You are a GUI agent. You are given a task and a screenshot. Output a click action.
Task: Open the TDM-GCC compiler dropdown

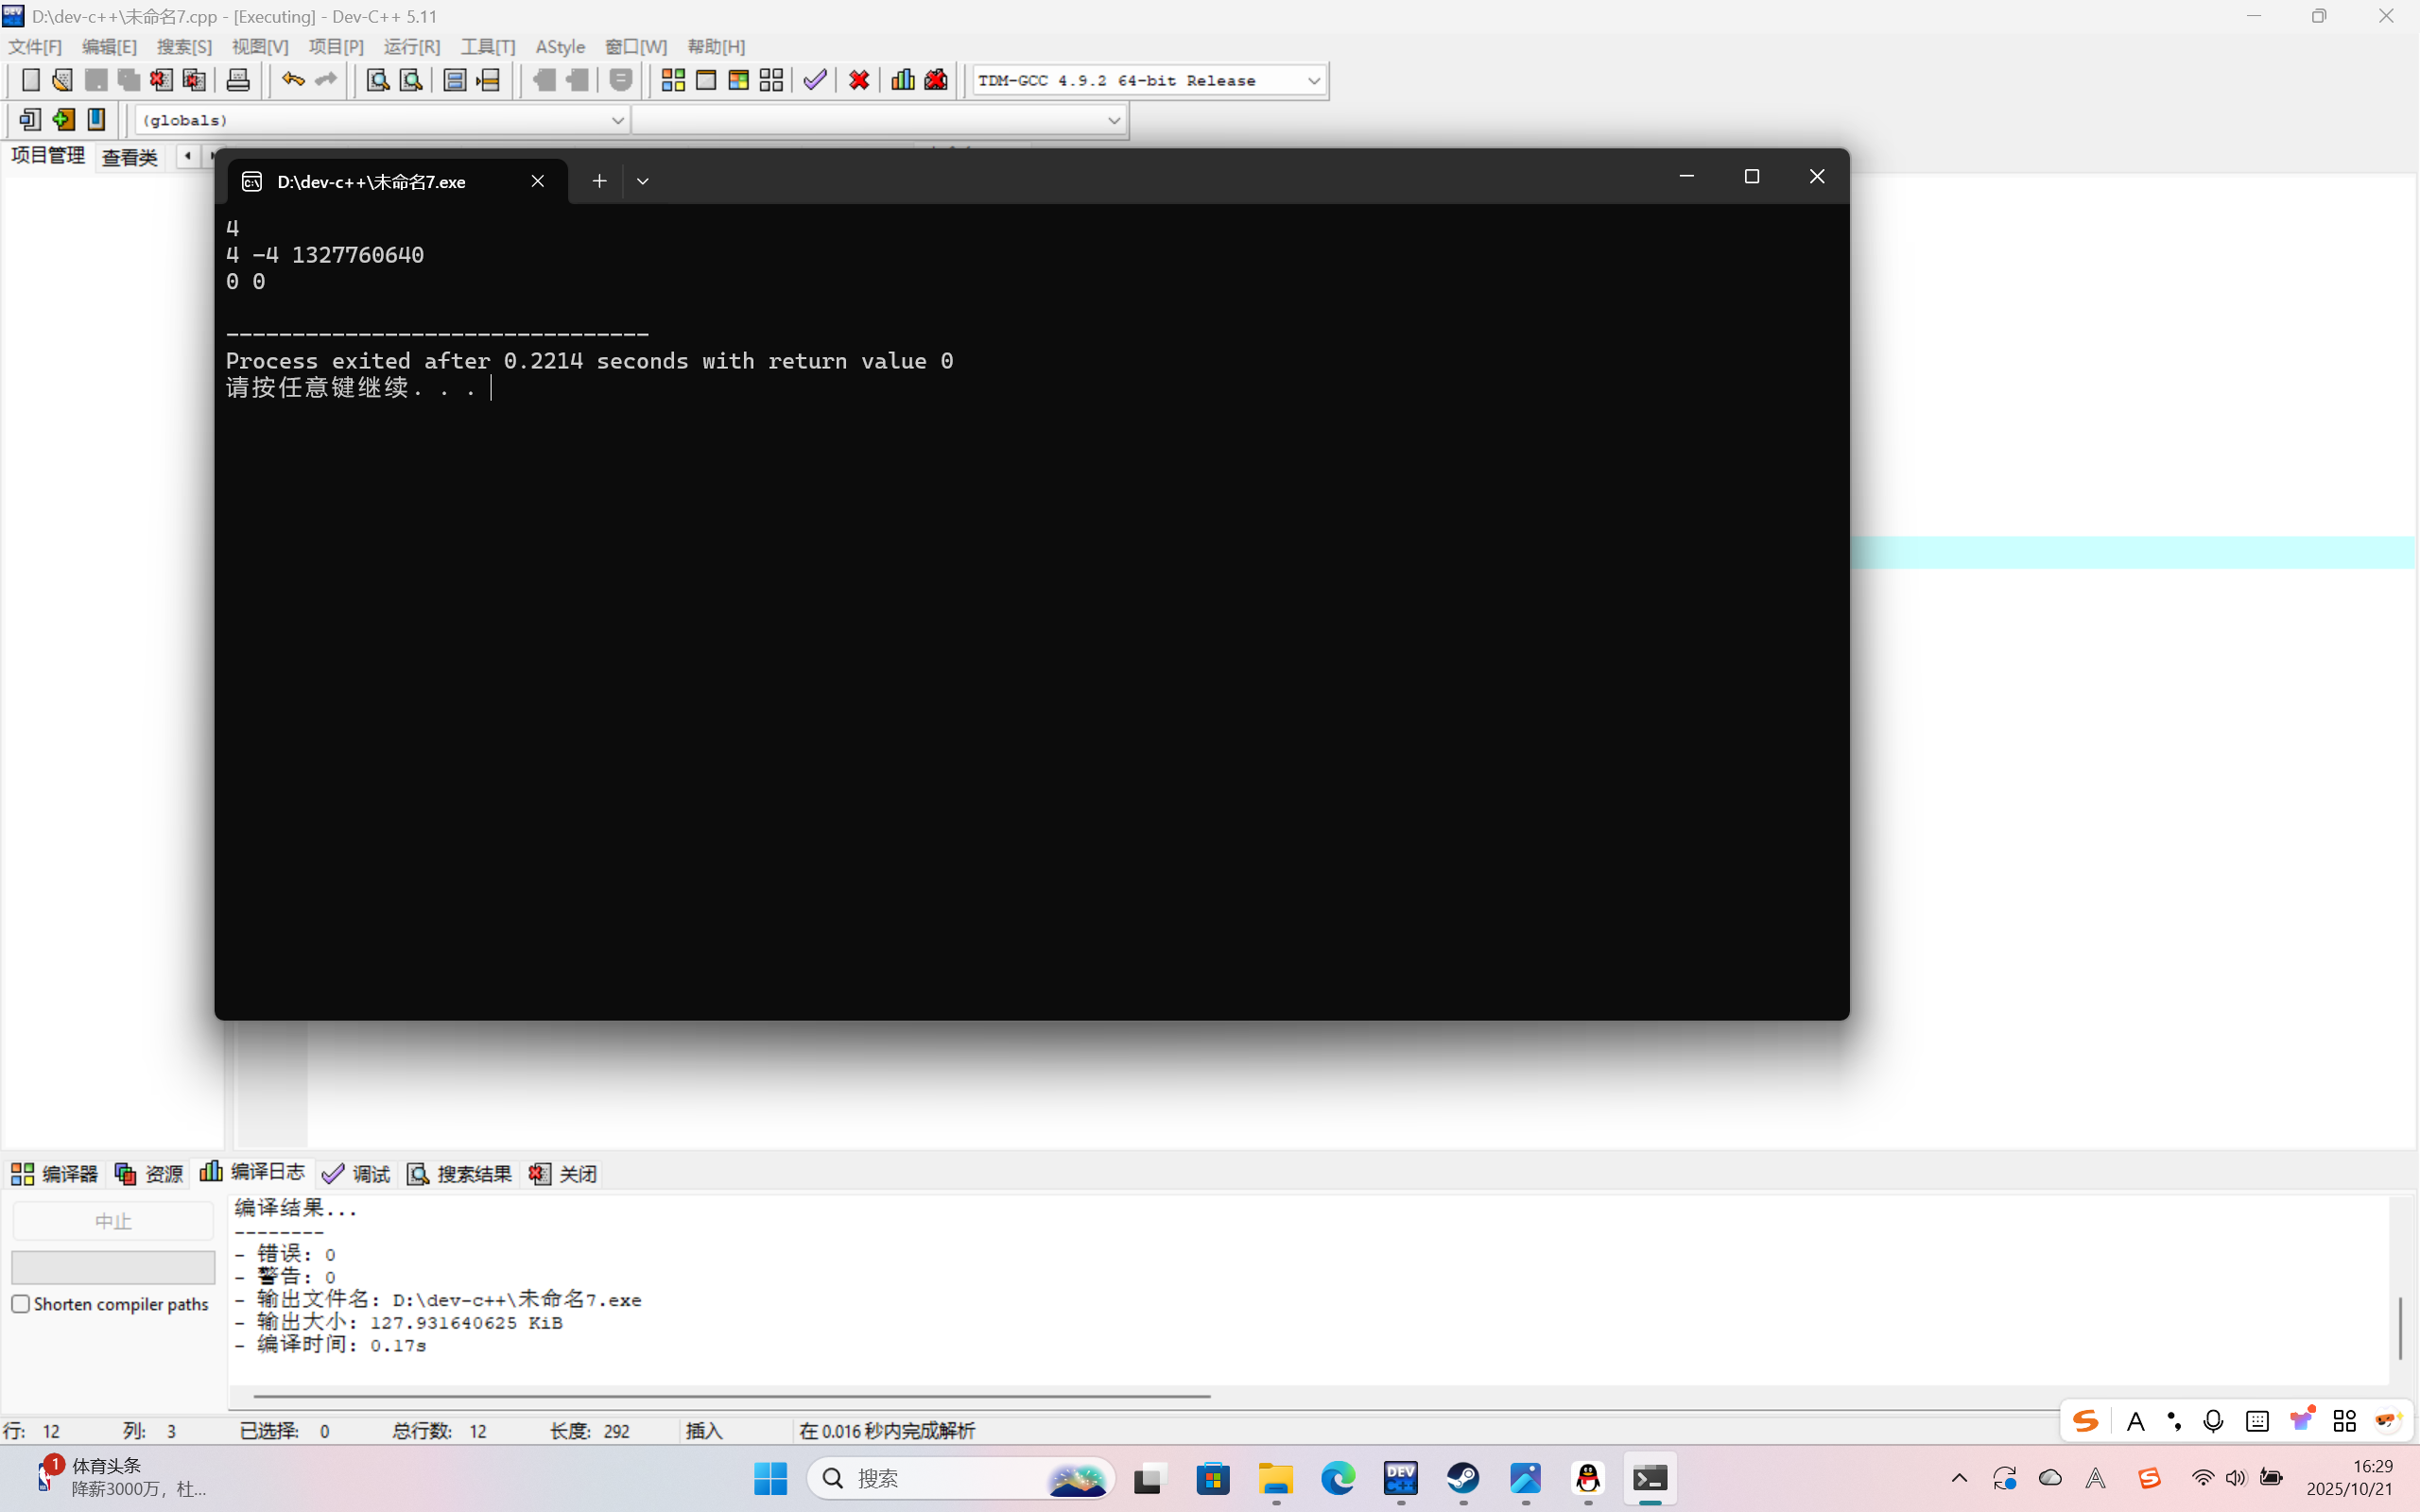(1313, 81)
